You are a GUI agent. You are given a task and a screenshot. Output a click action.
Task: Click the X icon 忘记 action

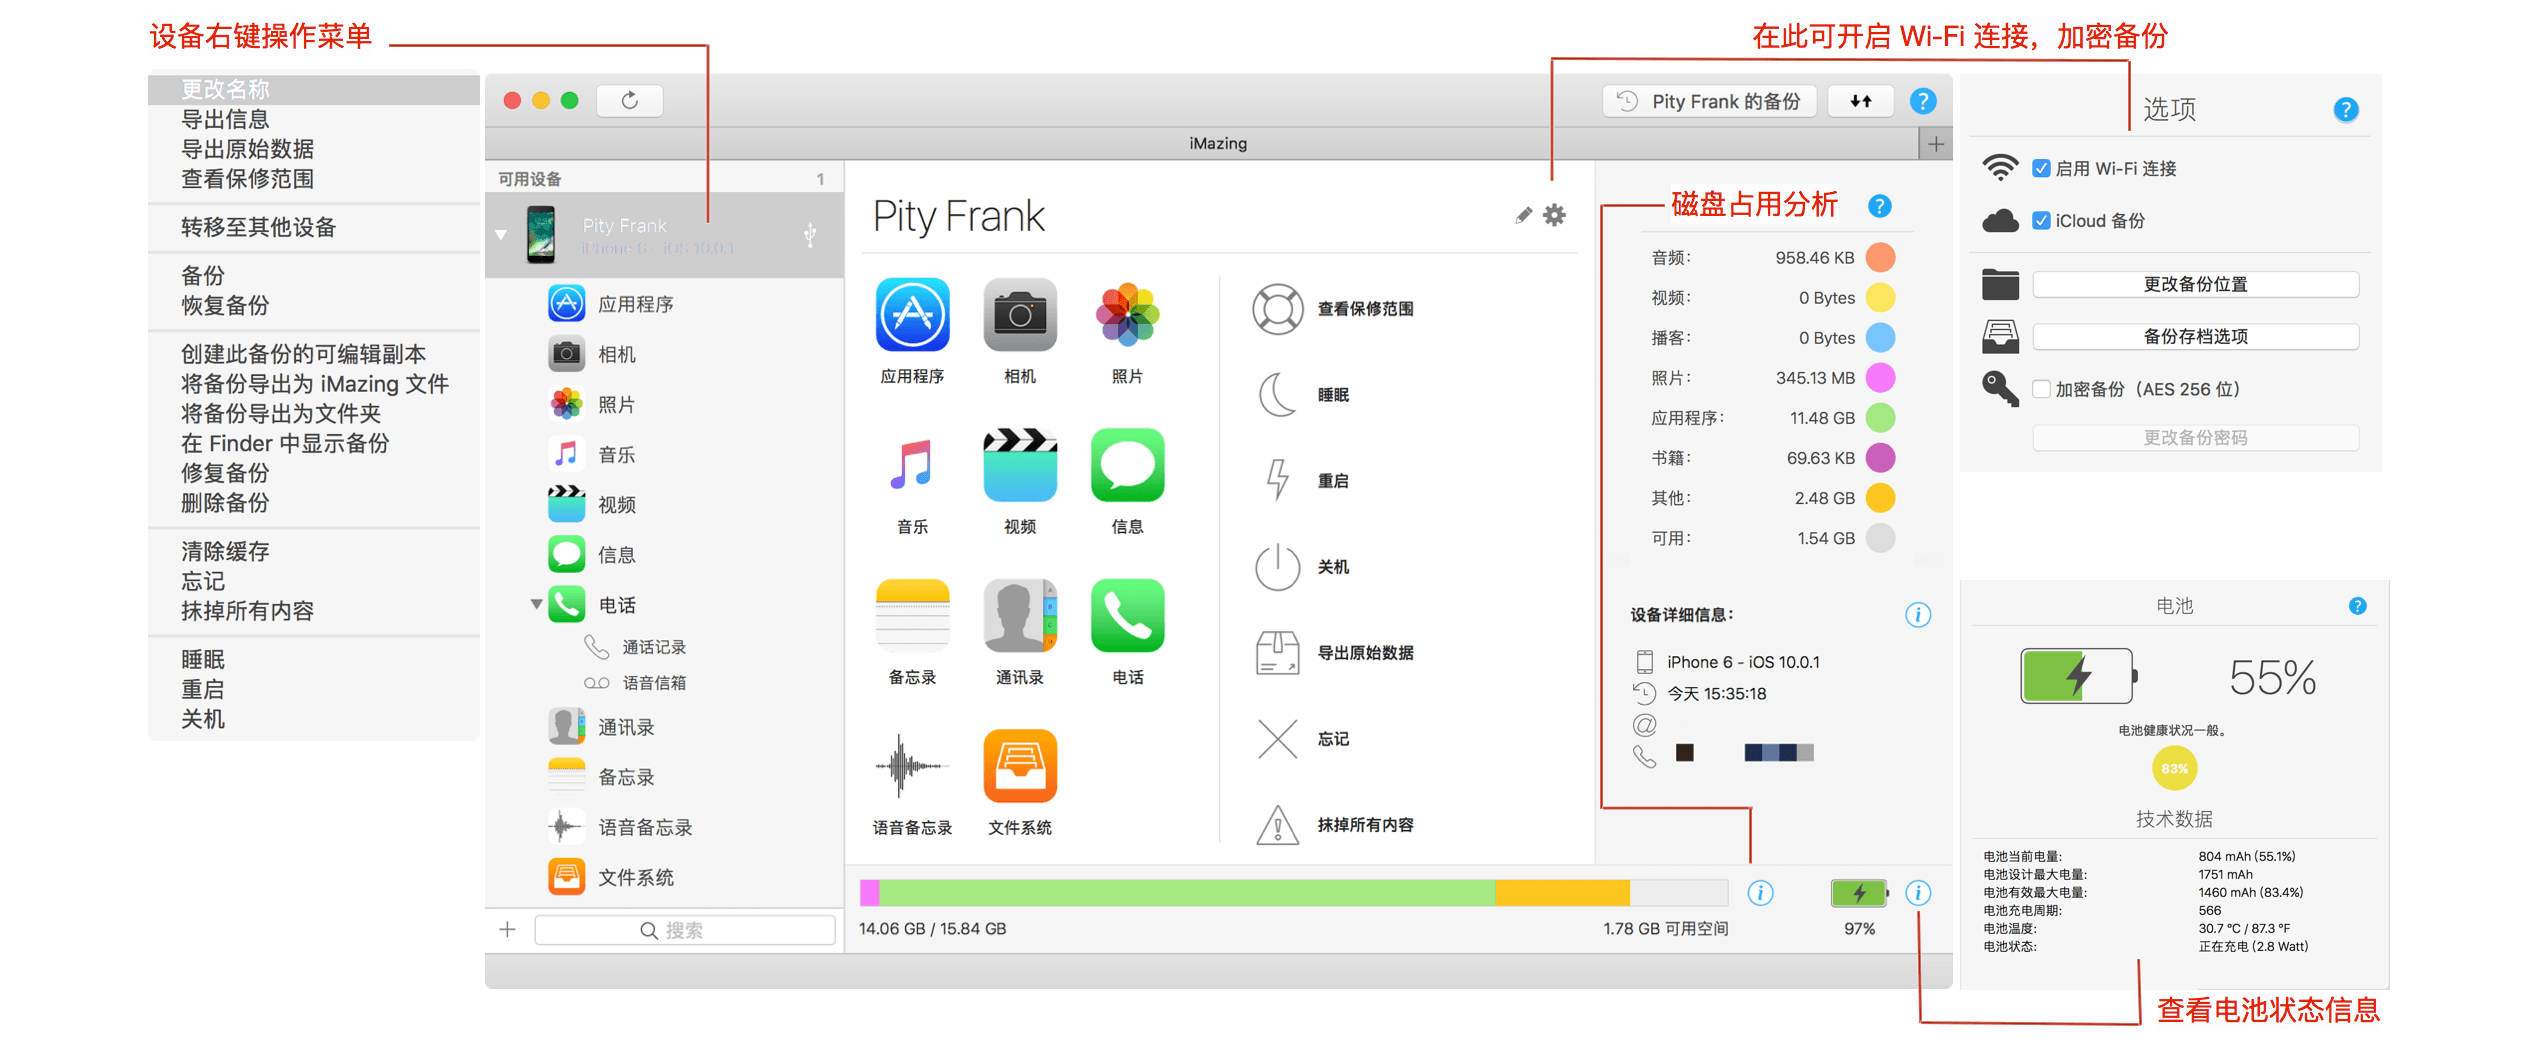1303,739
